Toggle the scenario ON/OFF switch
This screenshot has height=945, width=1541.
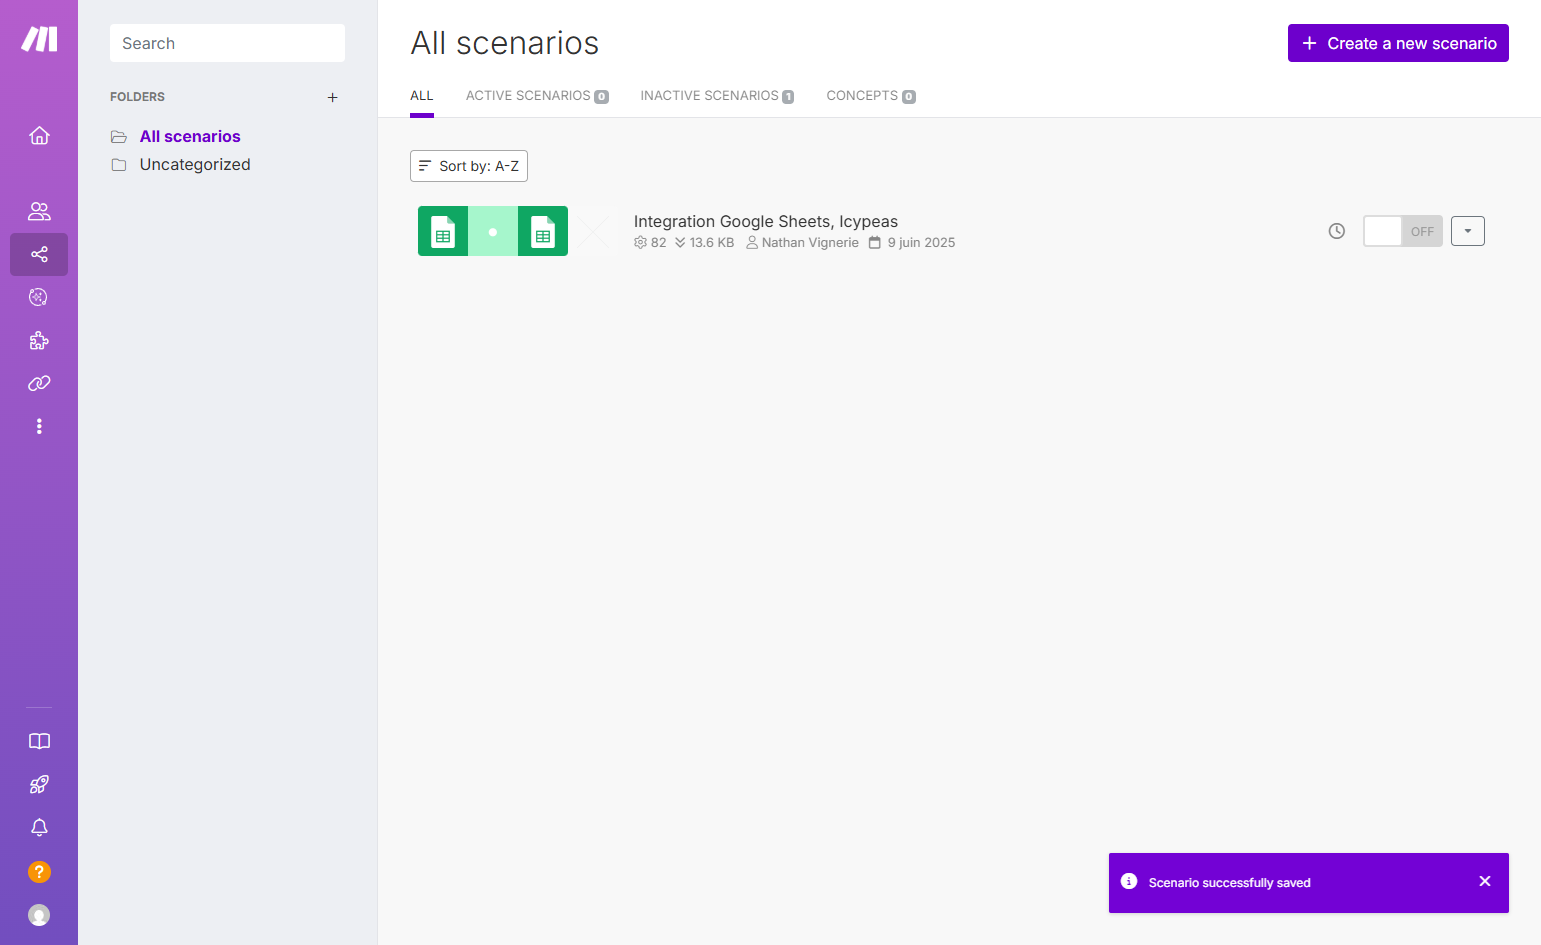pyautogui.click(x=1403, y=231)
